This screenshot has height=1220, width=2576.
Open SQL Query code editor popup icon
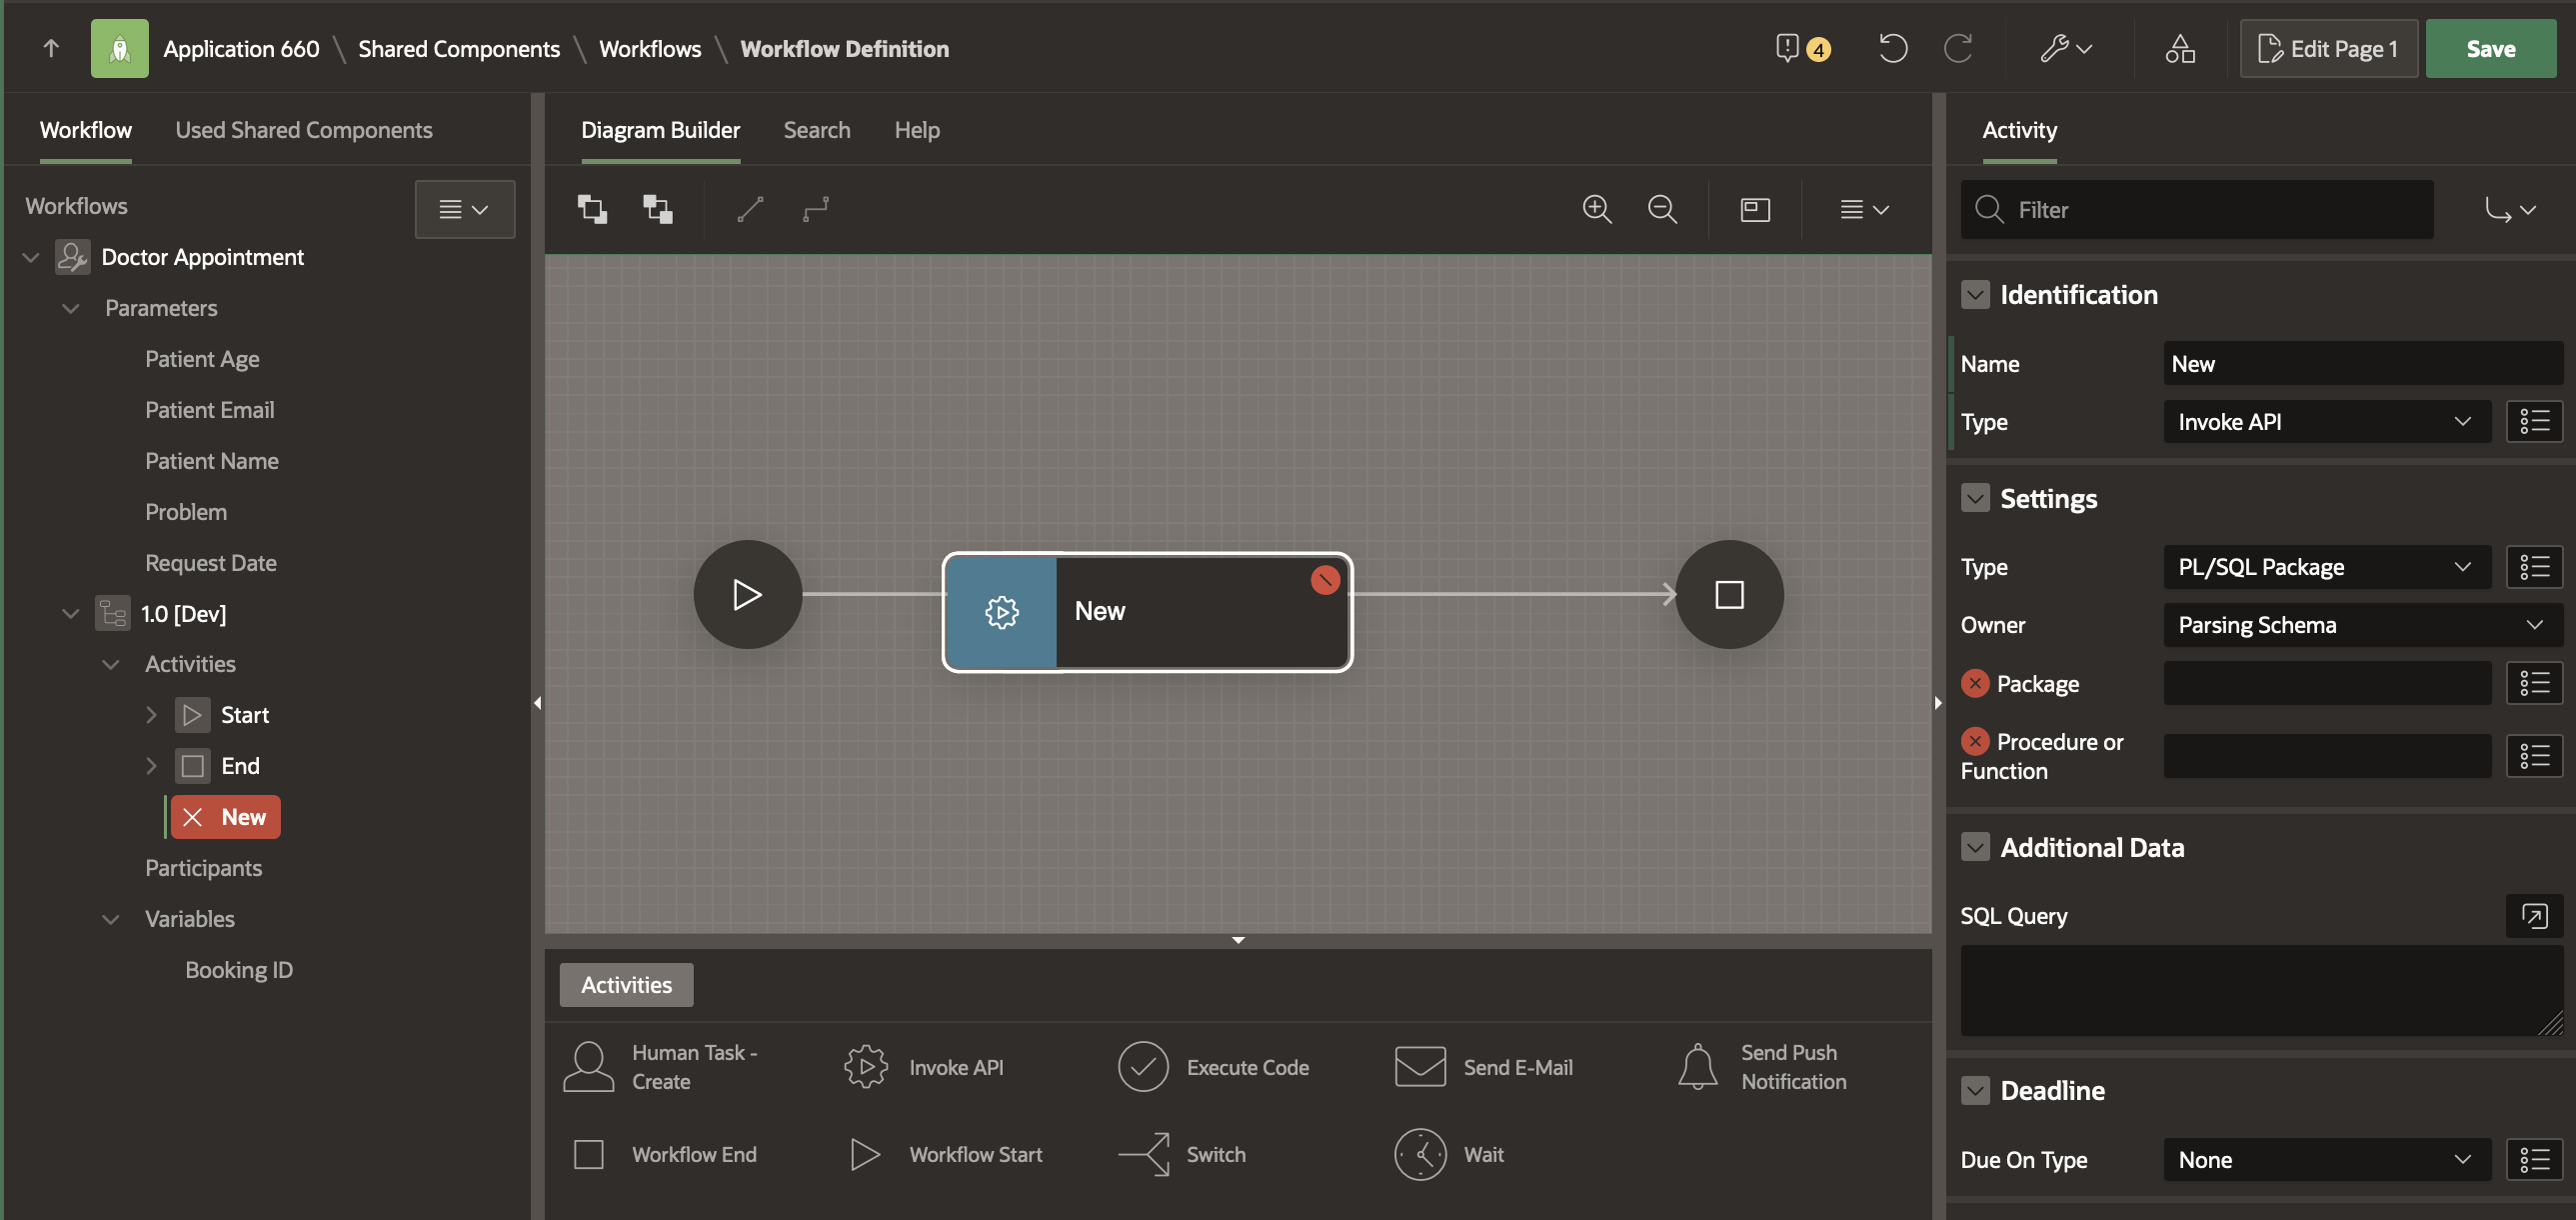pyautogui.click(x=2534, y=915)
